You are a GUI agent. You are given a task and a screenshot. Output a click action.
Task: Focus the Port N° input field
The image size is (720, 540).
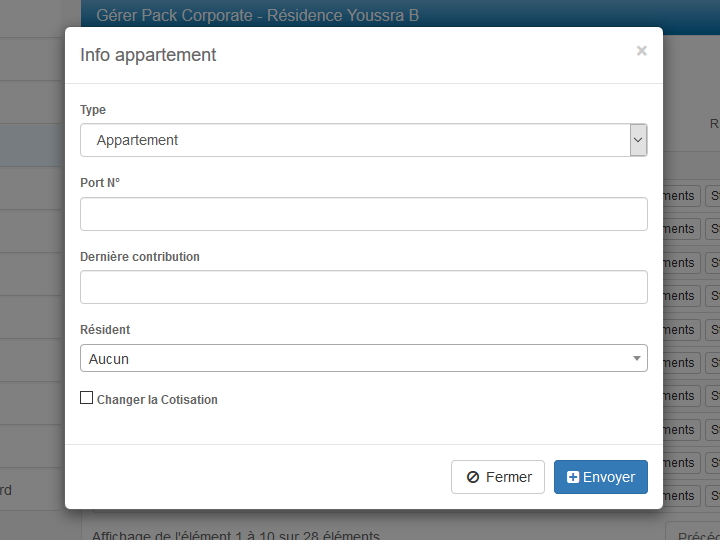pyautogui.click(x=363, y=214)
